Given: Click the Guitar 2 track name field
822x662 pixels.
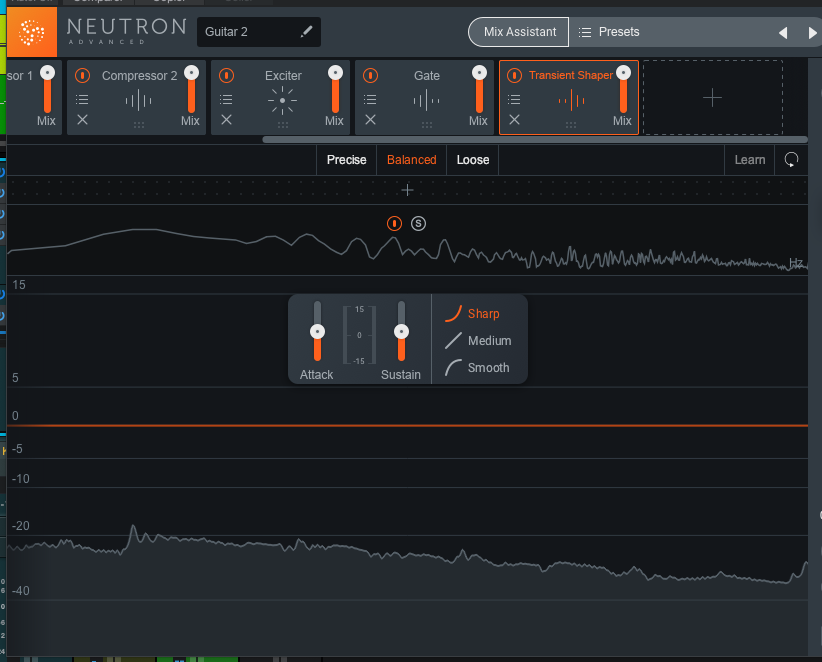Looking at the screenshot, I should pos(259,32).
